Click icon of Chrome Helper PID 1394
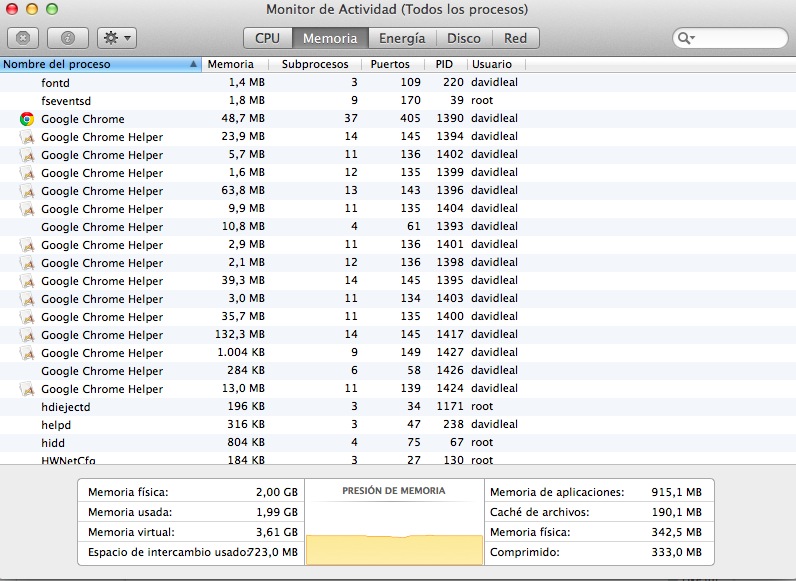796x581 pixels. [x=27, y=137]
